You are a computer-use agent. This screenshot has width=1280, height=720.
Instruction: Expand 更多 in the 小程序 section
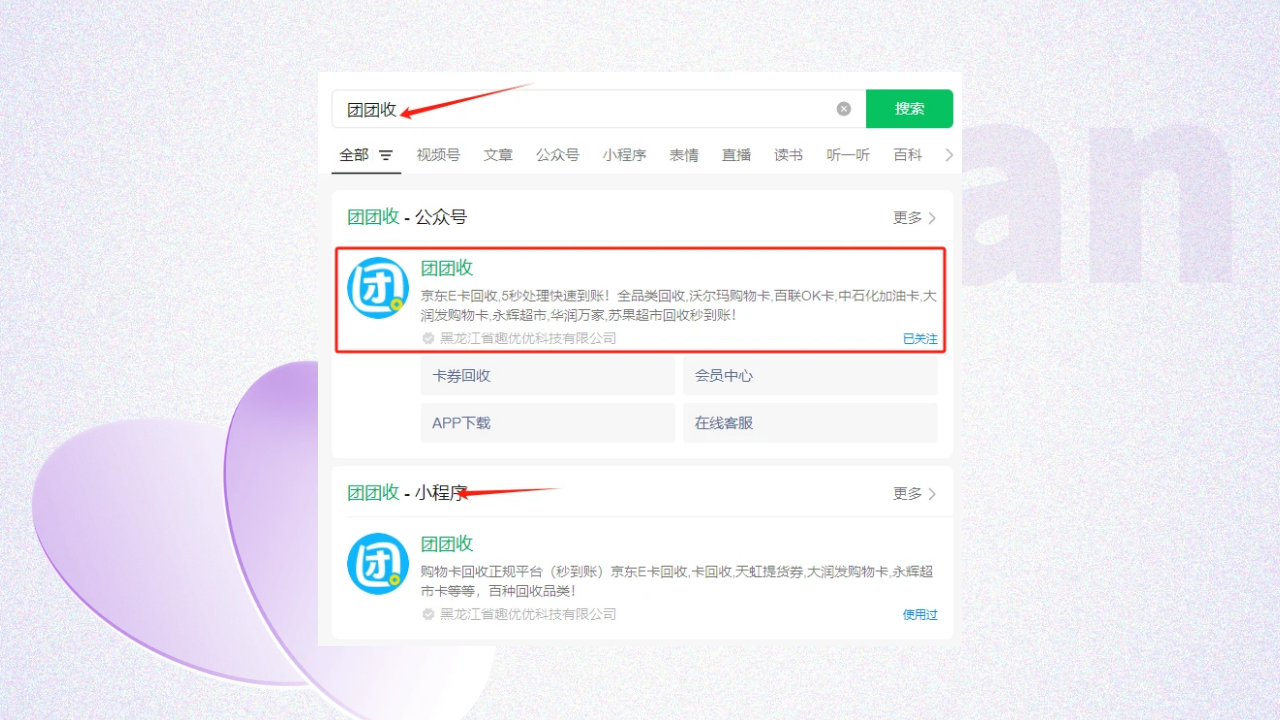[x=914, y=494]
